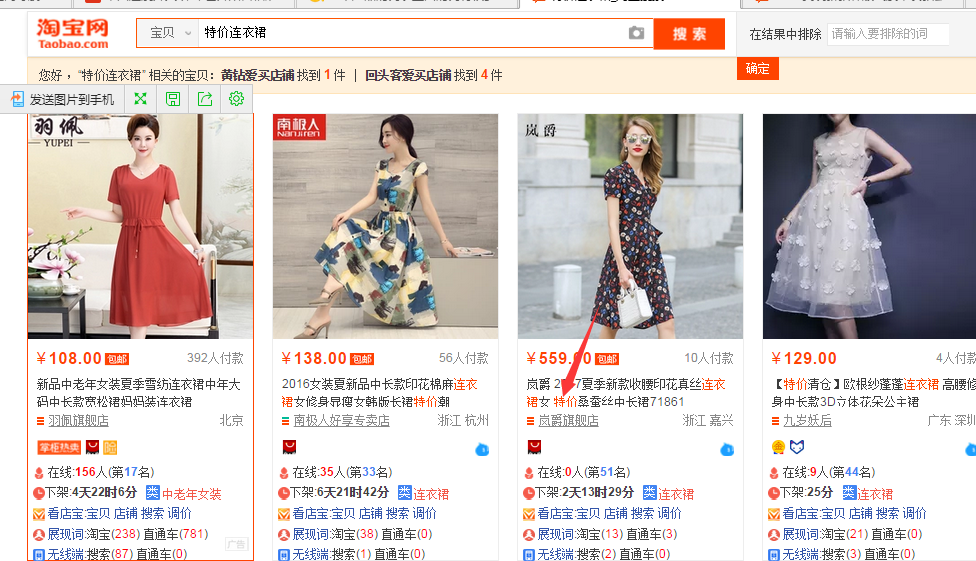Image resolution: width=976 pixels, height=561 pixels.
Task: Open the gear settings icon in floating toolbar
Action: pos(236,98)
